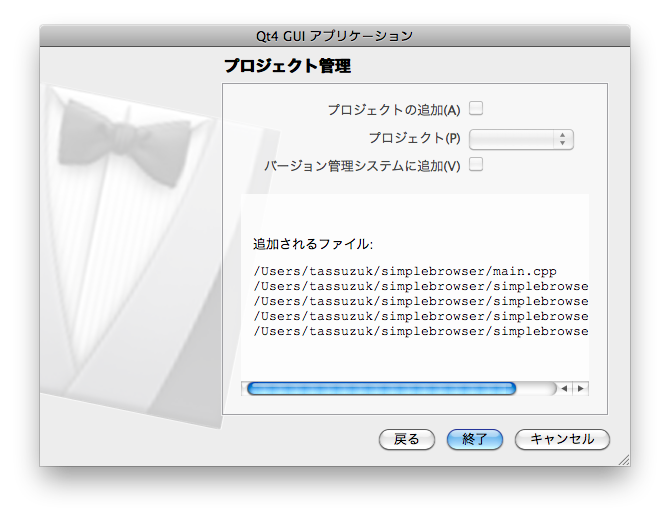Click the horizontal scrollbar's left arrow
Image resolution: width=670 pixels, height=521 pixels.
(x=564, y=388)
